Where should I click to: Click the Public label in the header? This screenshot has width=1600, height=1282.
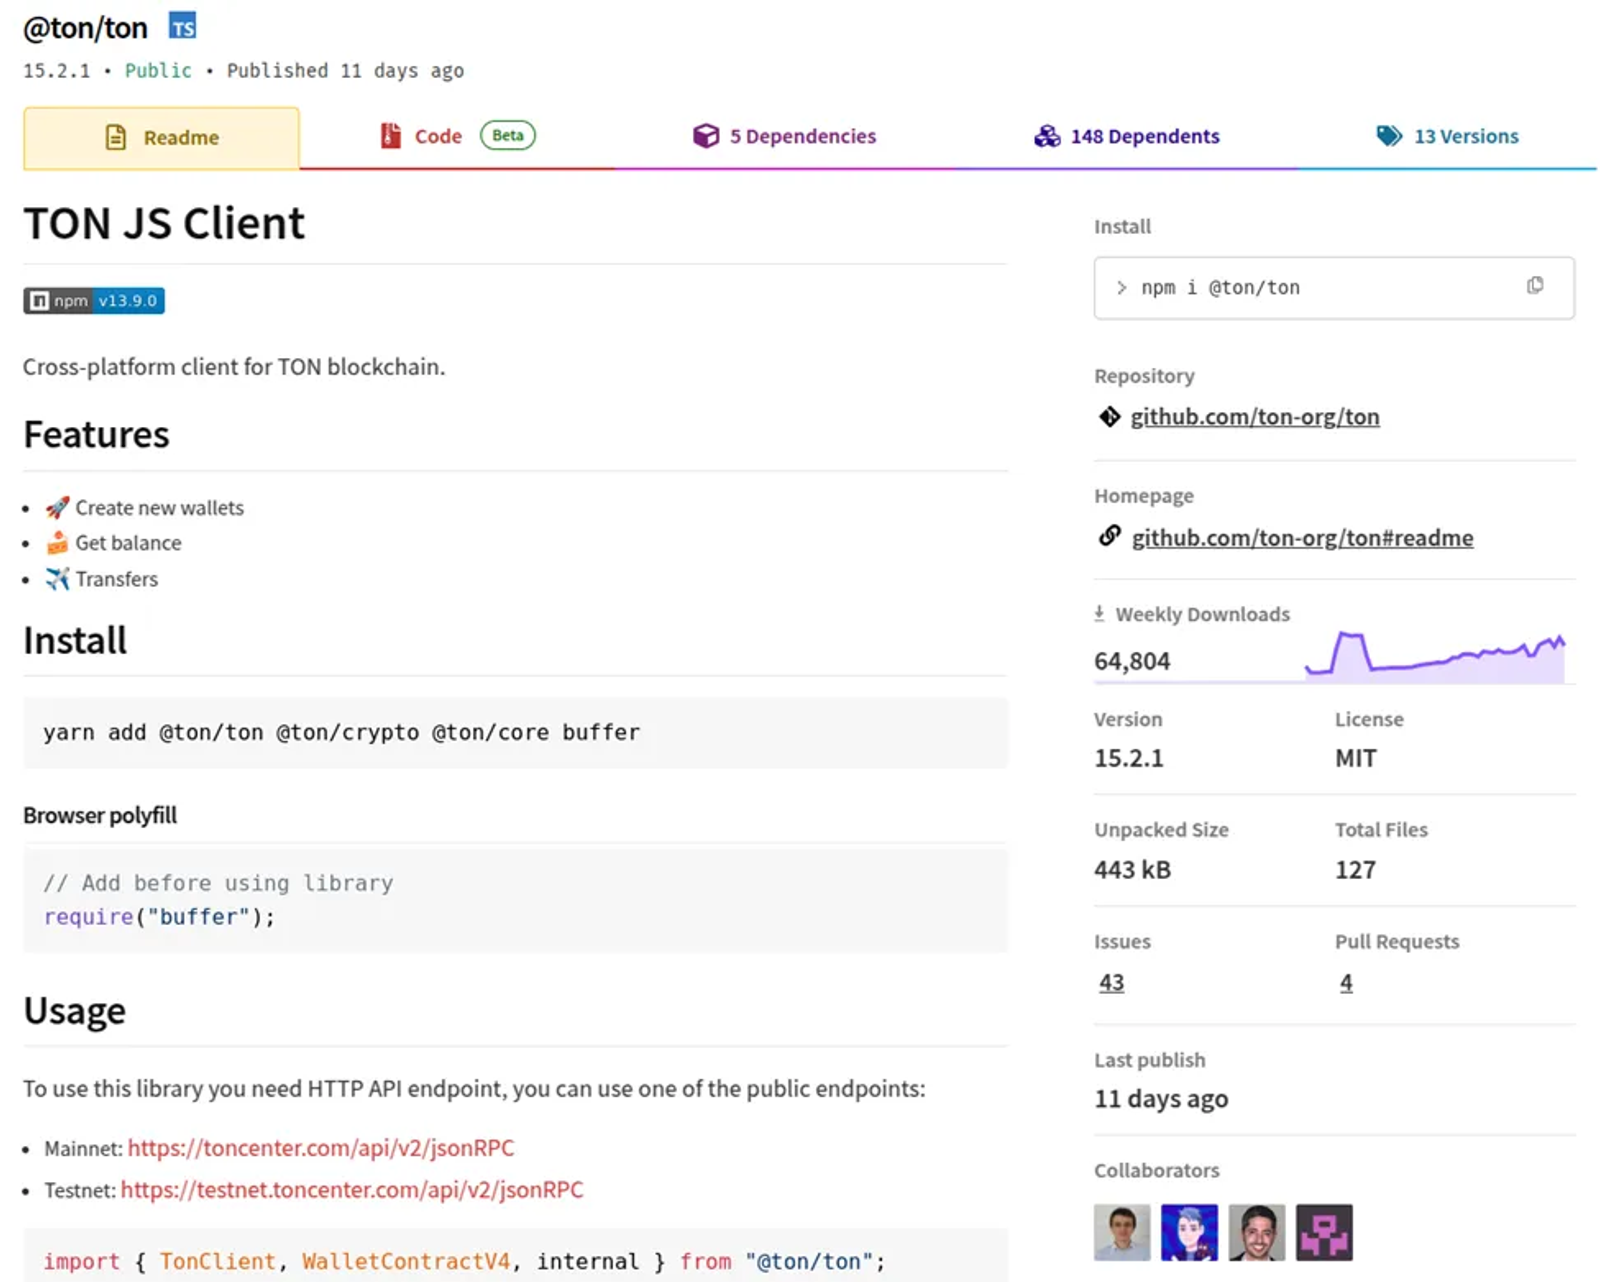pyautogui.click(x=158, y=70)
